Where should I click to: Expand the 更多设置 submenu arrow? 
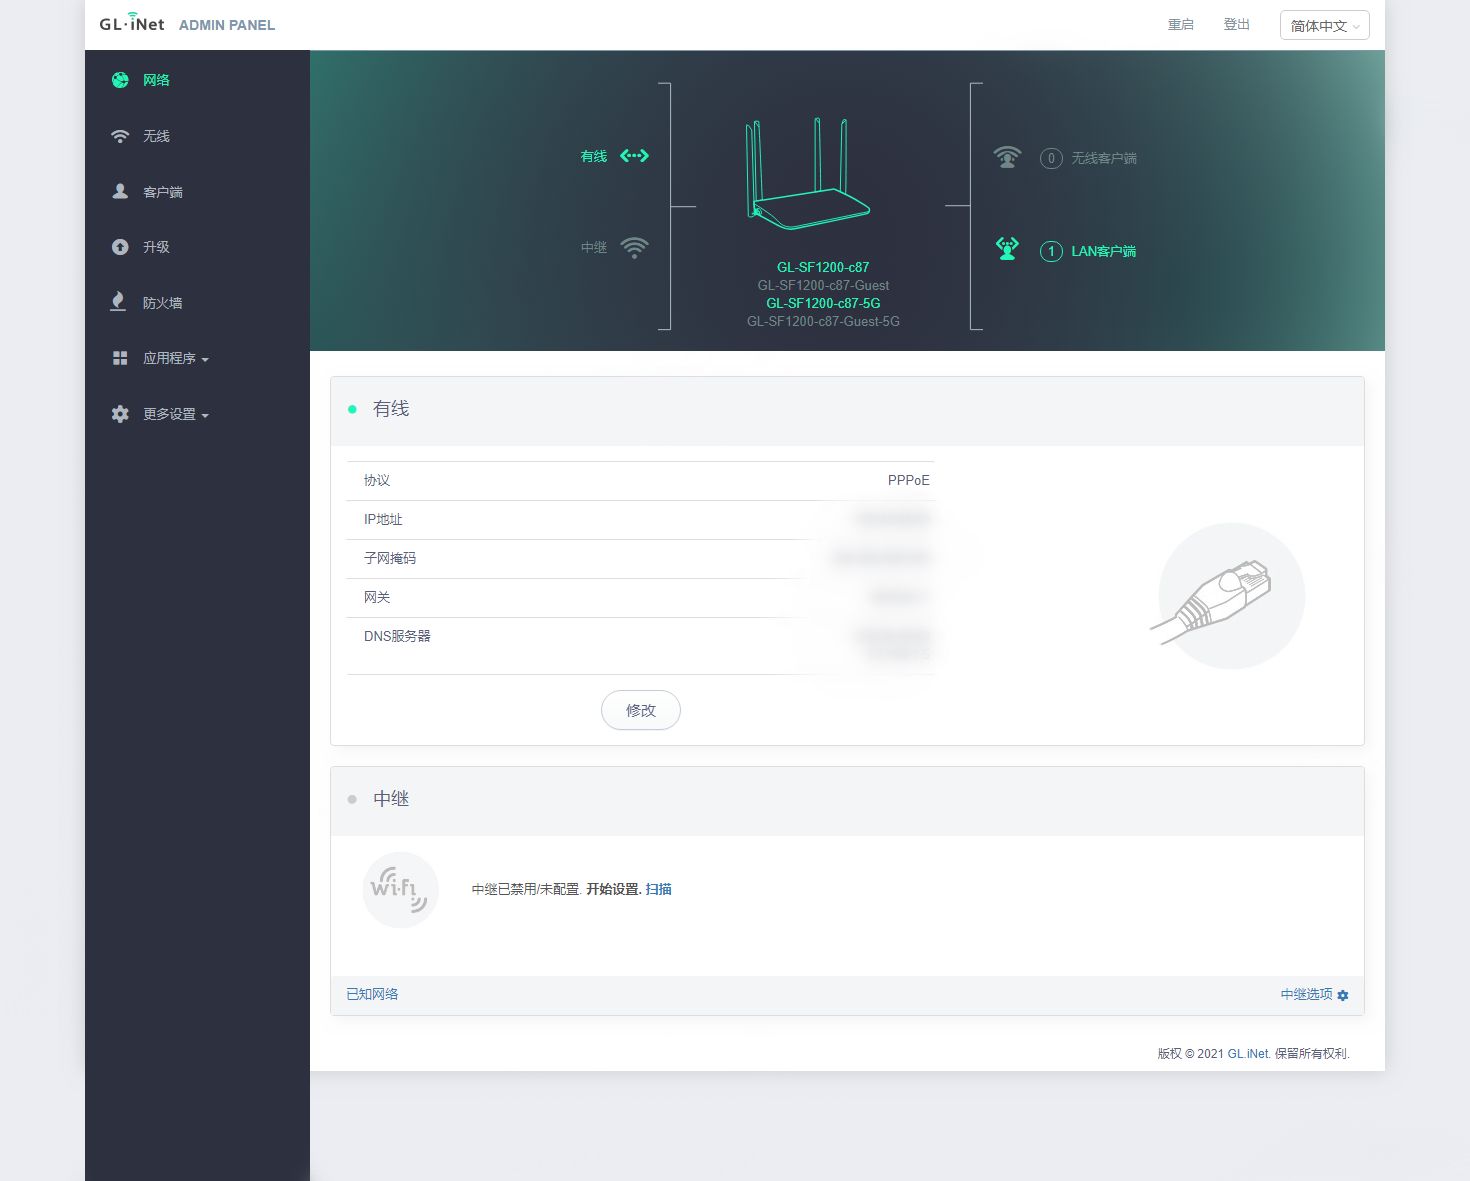[x=205, y=415]
